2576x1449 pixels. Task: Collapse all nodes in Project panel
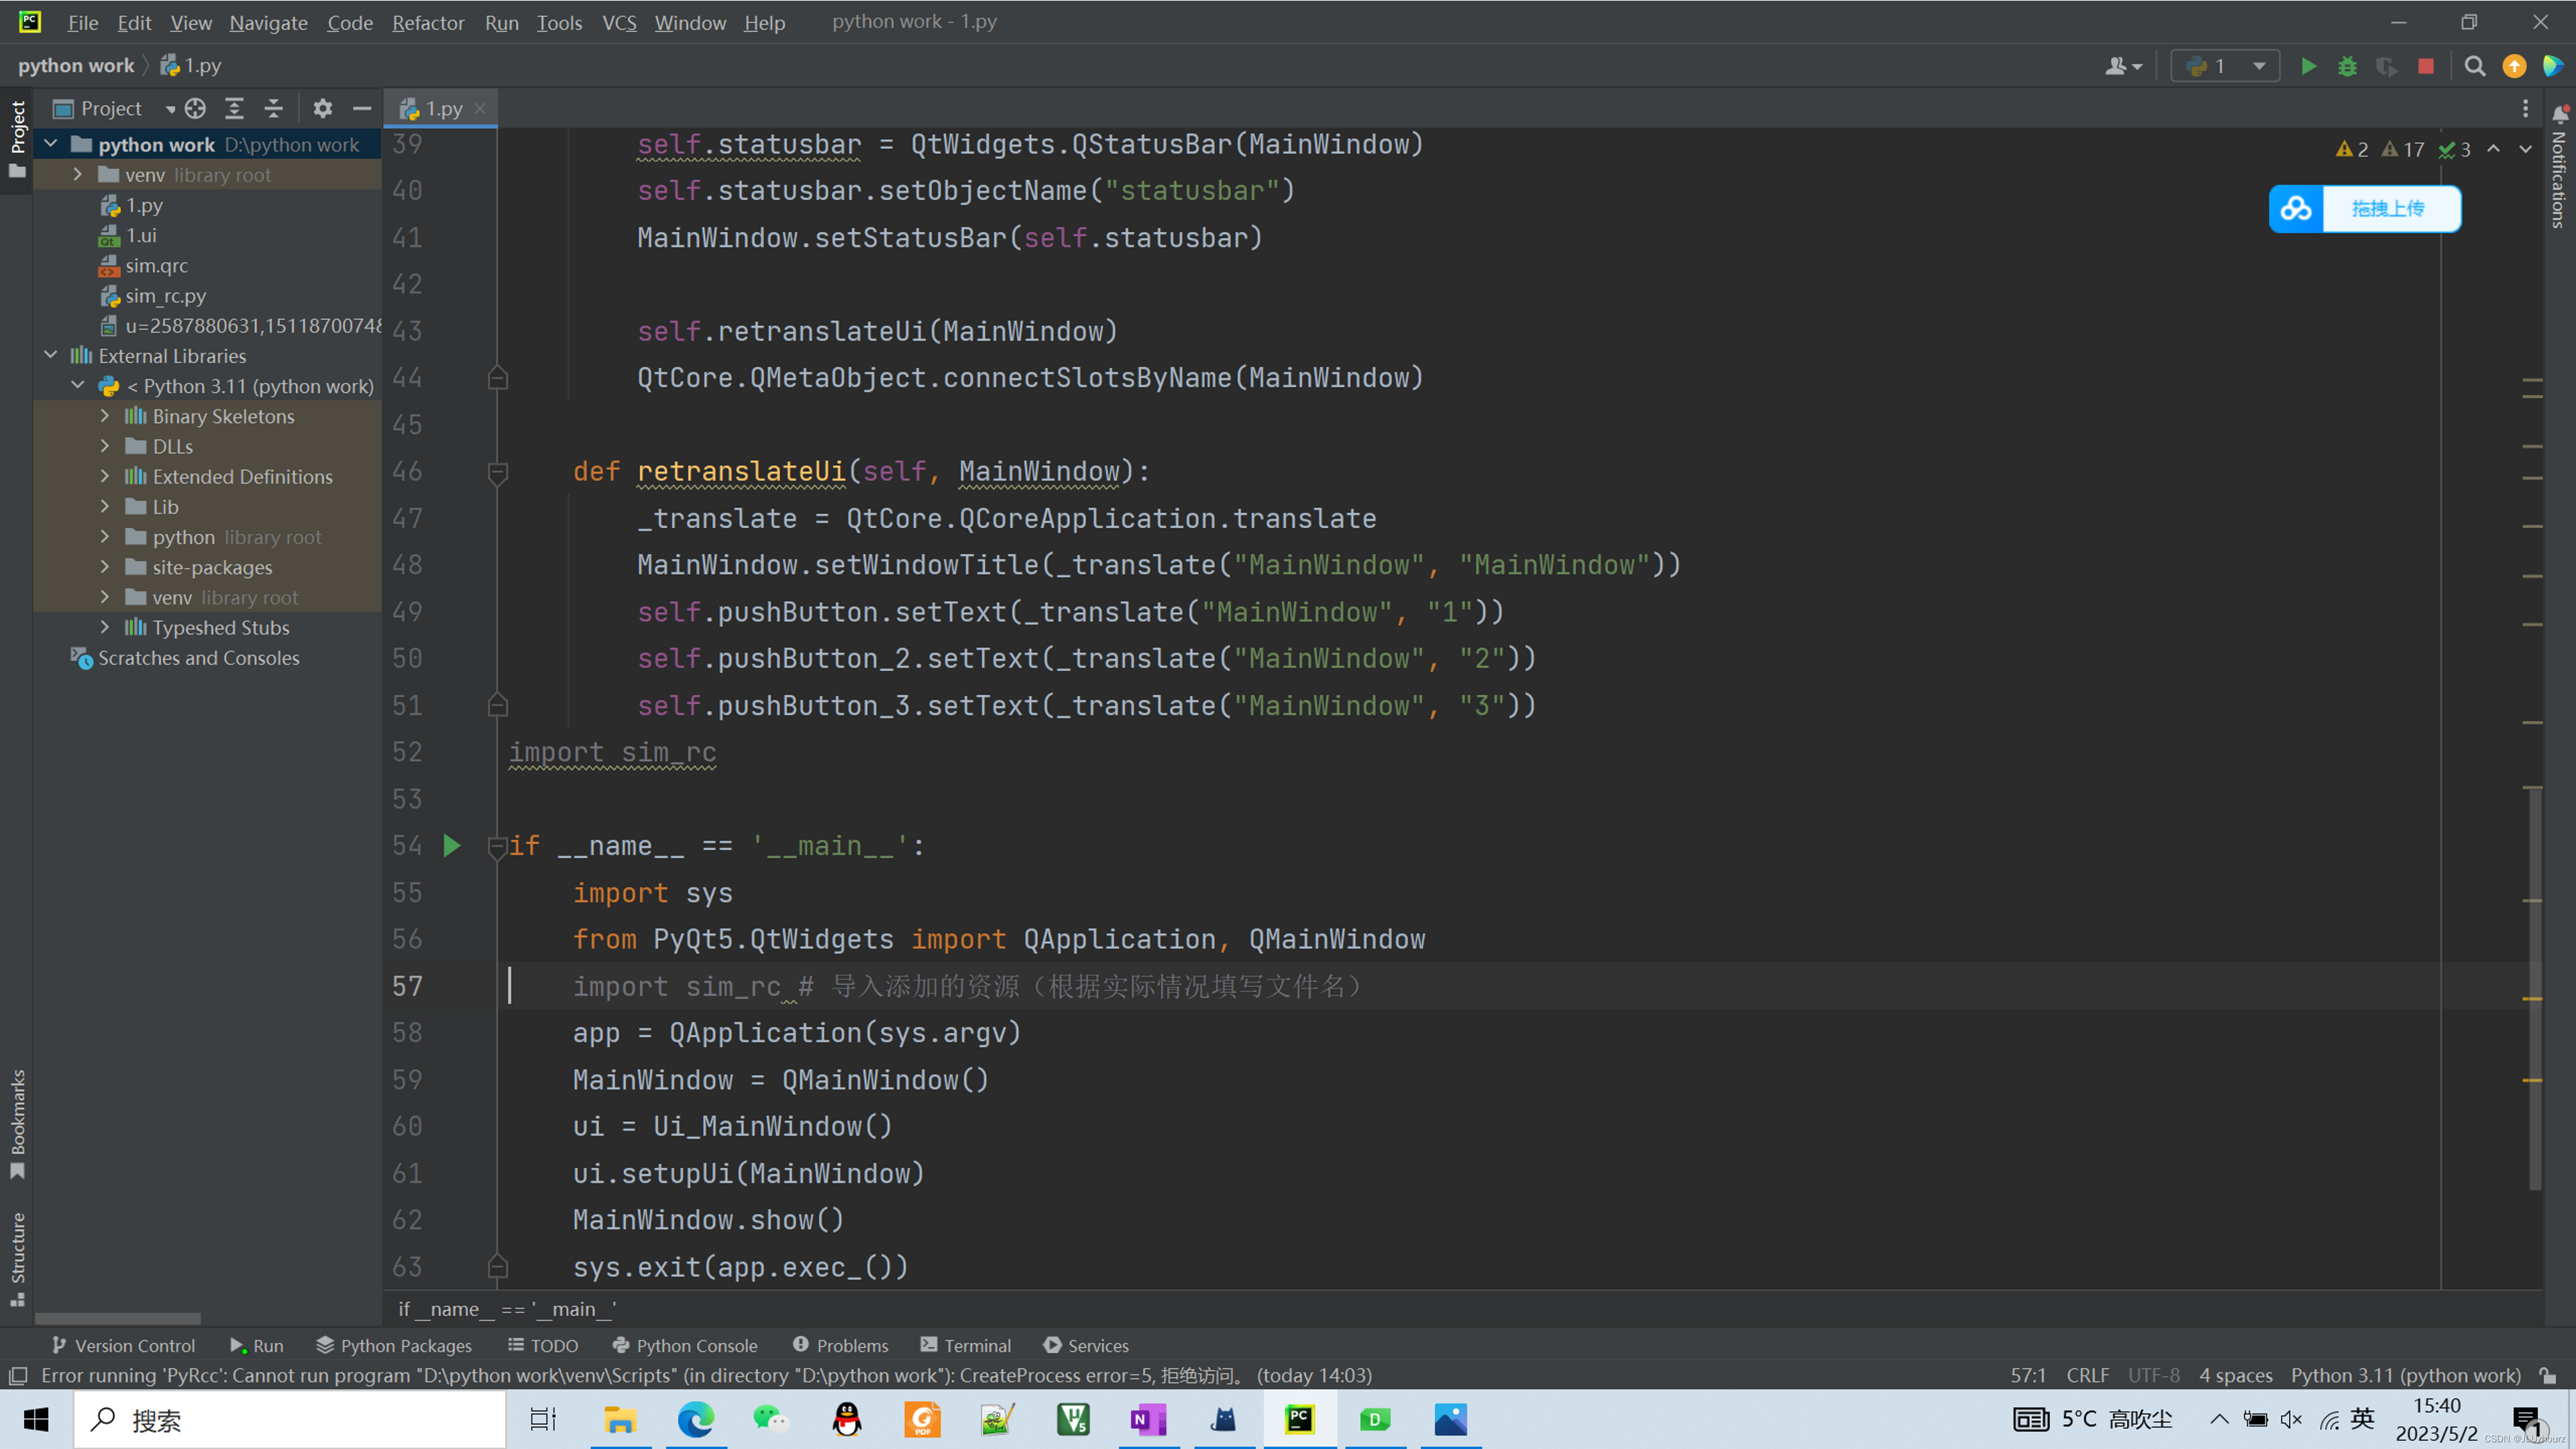point(273,108)
